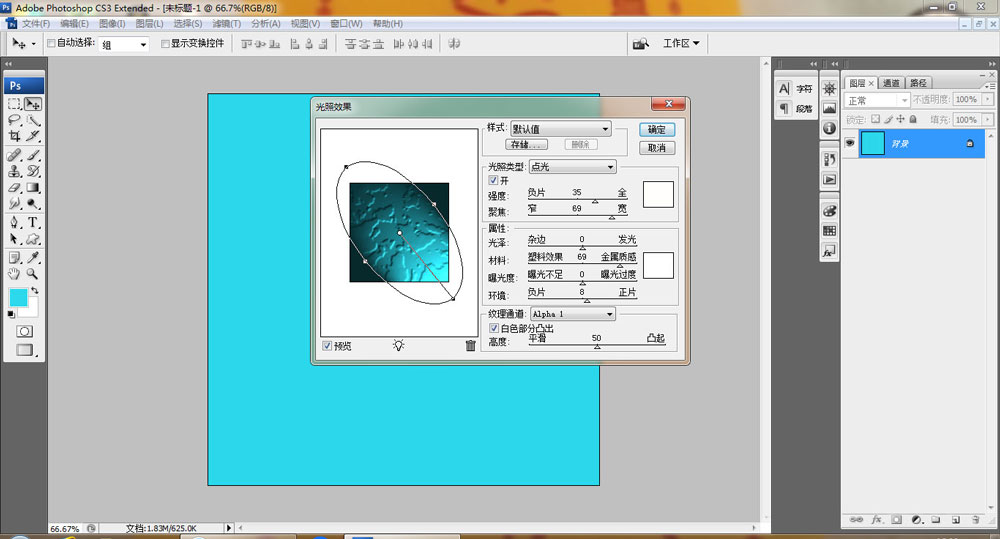Select the Healing Brush tool
This screenshot has width=1000, height=539.
click(15, 155)
